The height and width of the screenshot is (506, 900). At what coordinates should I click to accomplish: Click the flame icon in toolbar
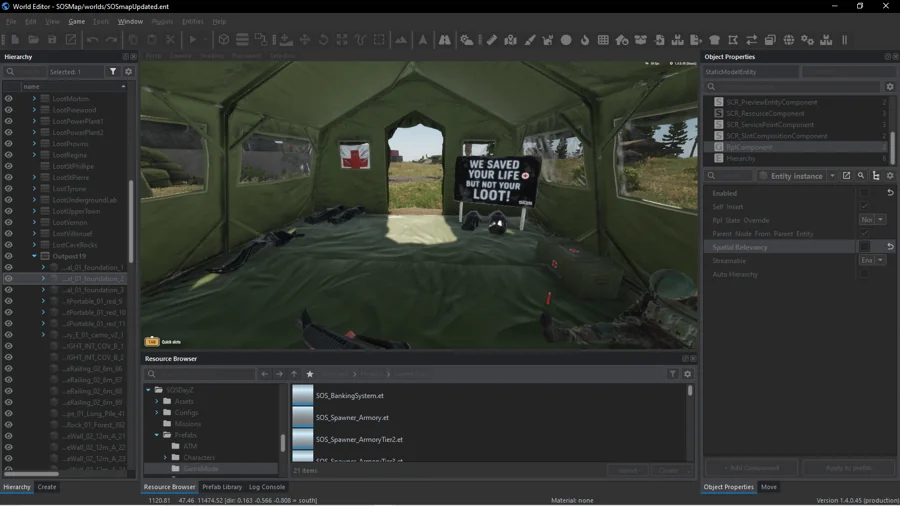[x=584, y=40]
